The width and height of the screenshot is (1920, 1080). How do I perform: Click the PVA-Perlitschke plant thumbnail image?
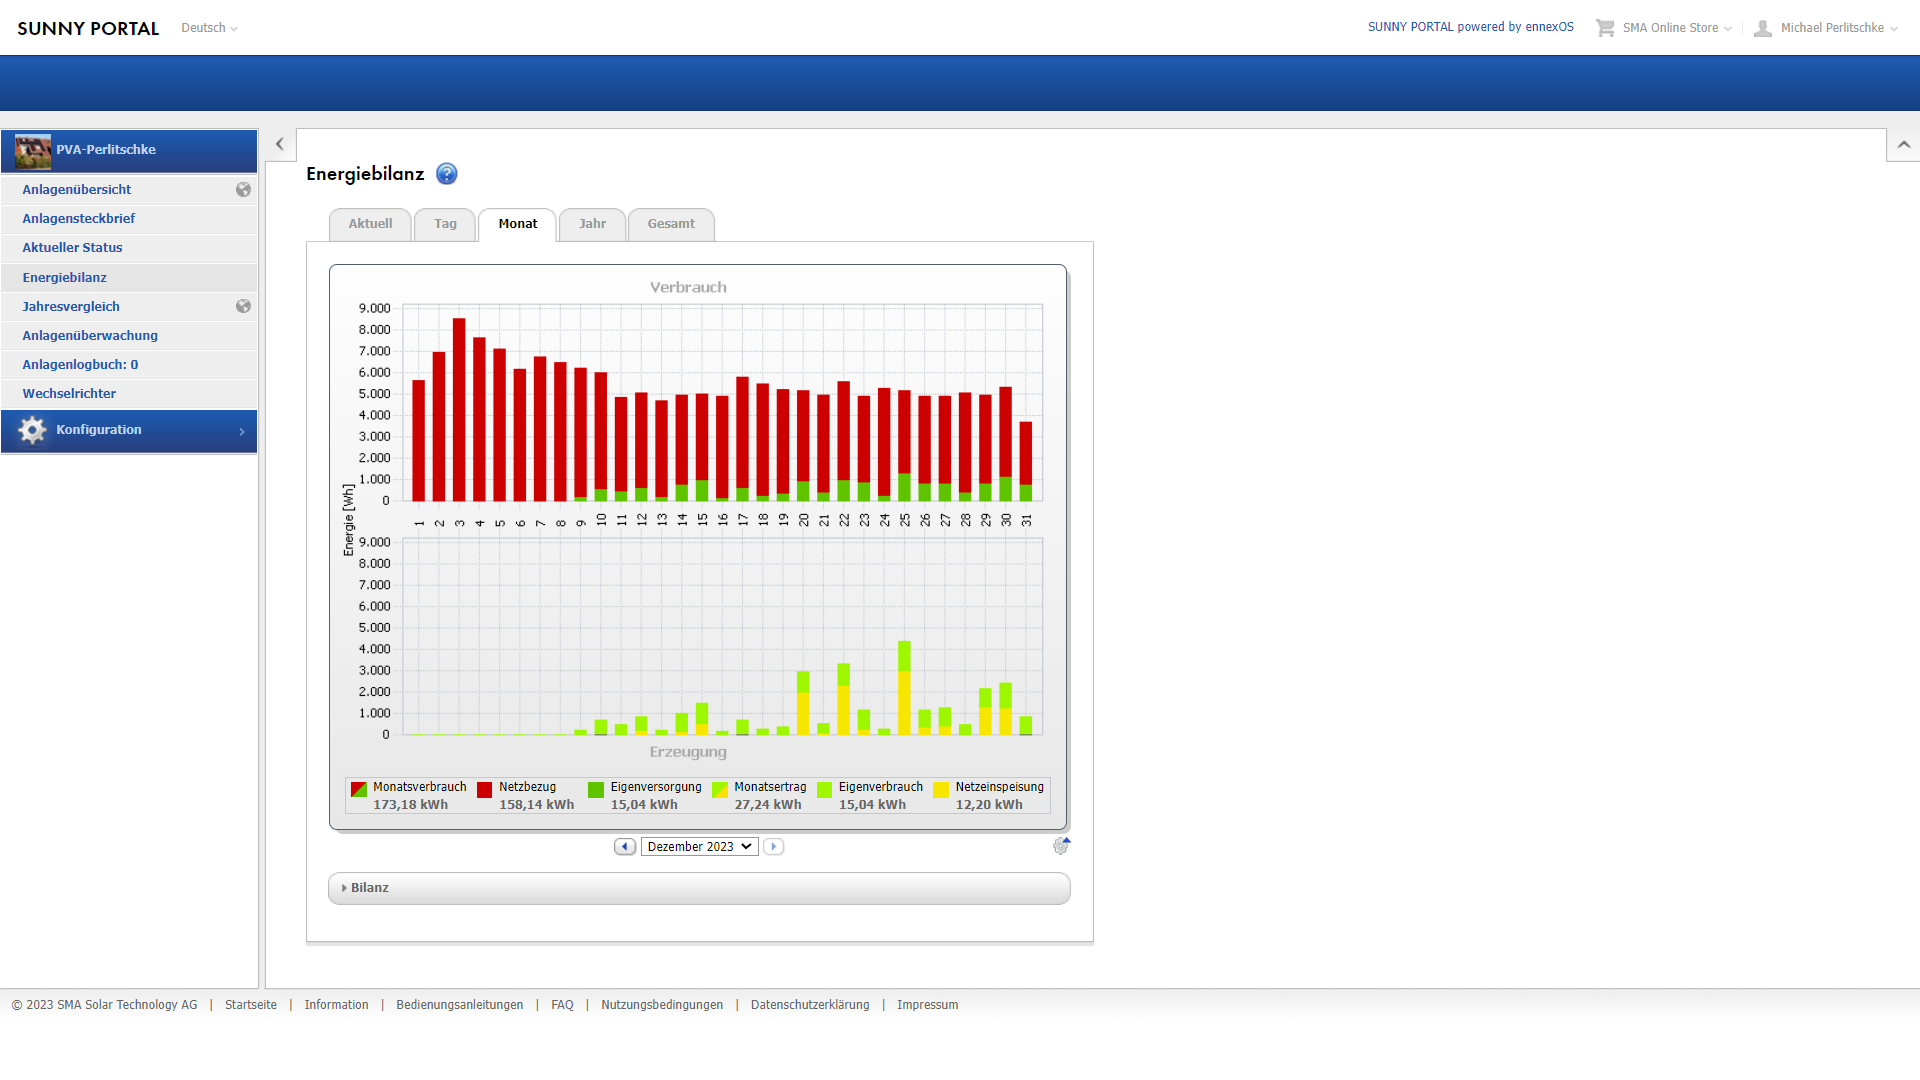click(33, 151)
